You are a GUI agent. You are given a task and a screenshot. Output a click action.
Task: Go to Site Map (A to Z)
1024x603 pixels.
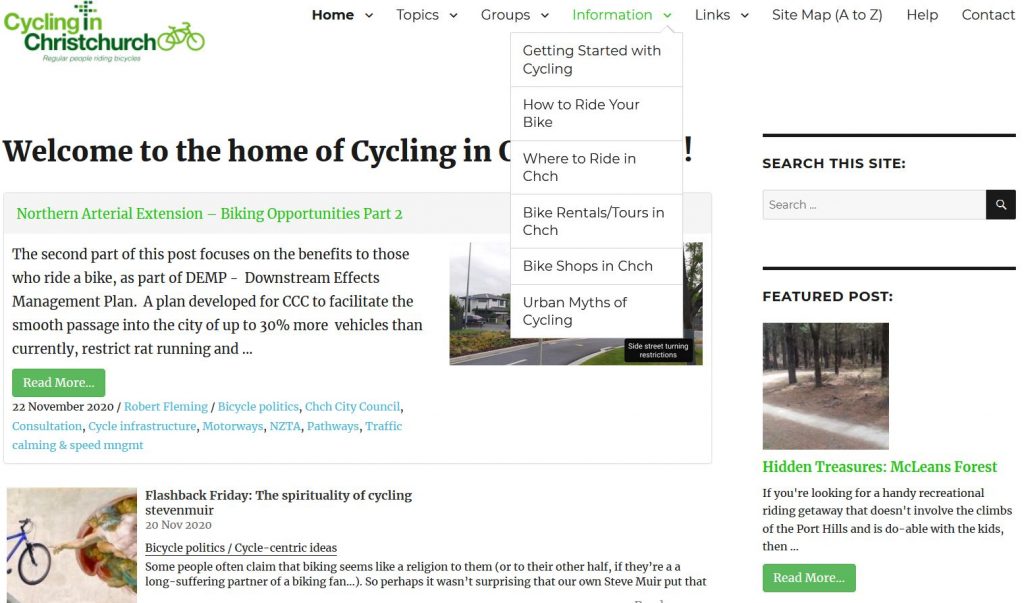pos(827,14)
